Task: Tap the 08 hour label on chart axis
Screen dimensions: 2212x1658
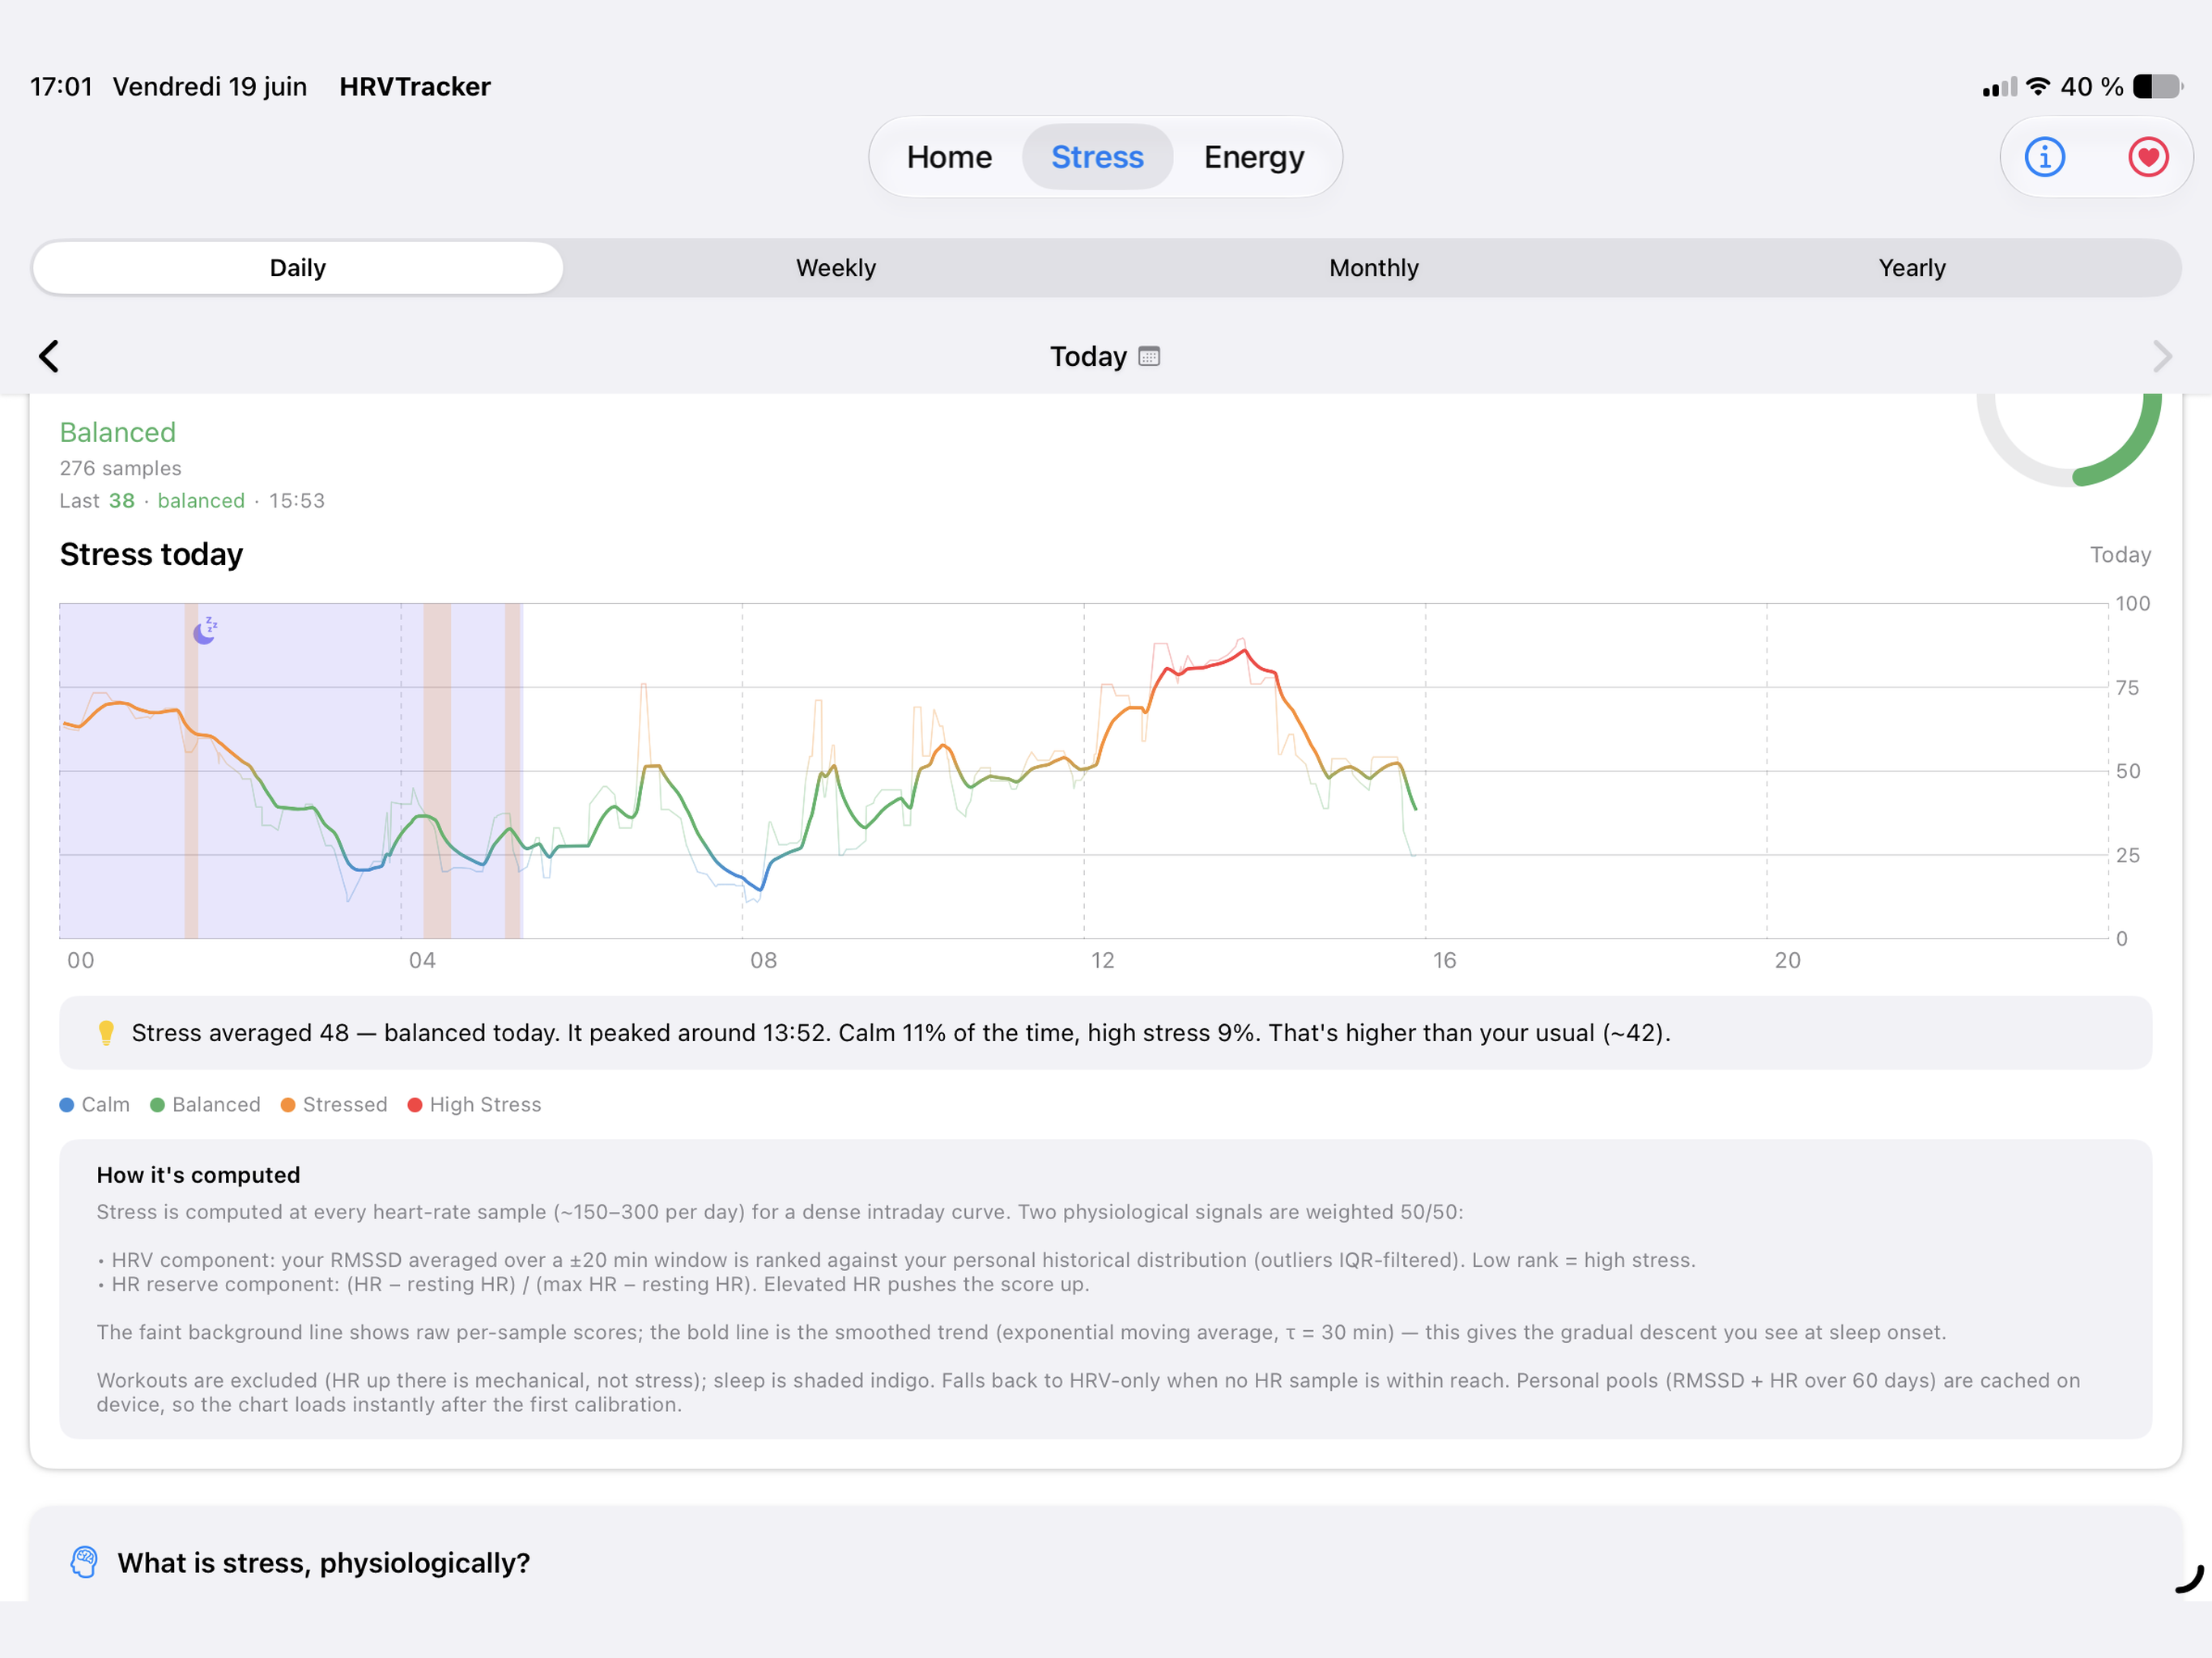Action: pos(763,960)
